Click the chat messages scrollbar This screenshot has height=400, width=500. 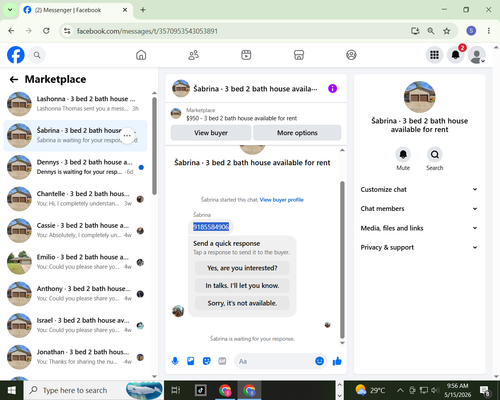point(342,260)
